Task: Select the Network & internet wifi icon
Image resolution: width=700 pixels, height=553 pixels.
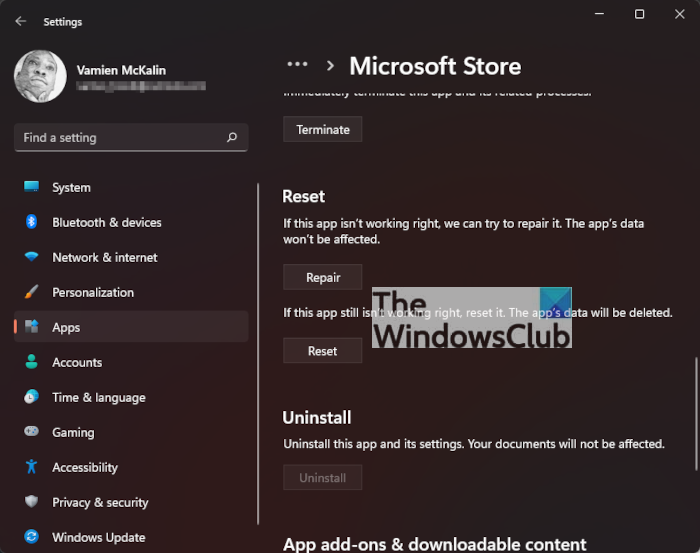Action: [32, 257]
